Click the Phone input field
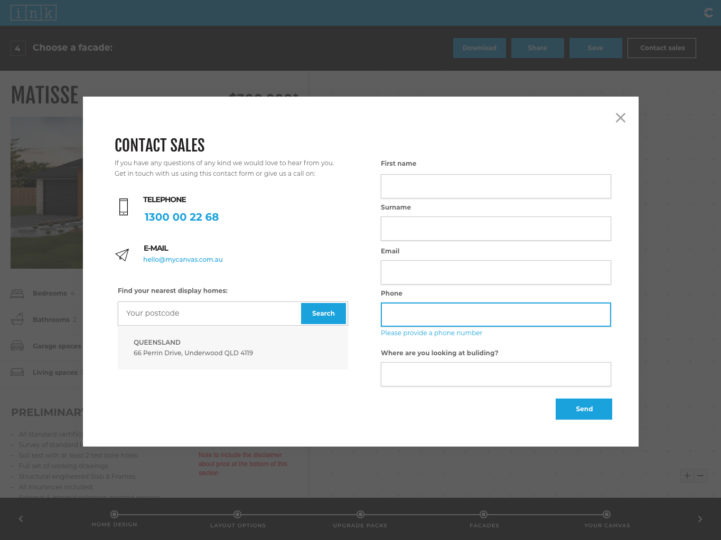This screenshot has width=721, height=540. click(x=495, y=315)
